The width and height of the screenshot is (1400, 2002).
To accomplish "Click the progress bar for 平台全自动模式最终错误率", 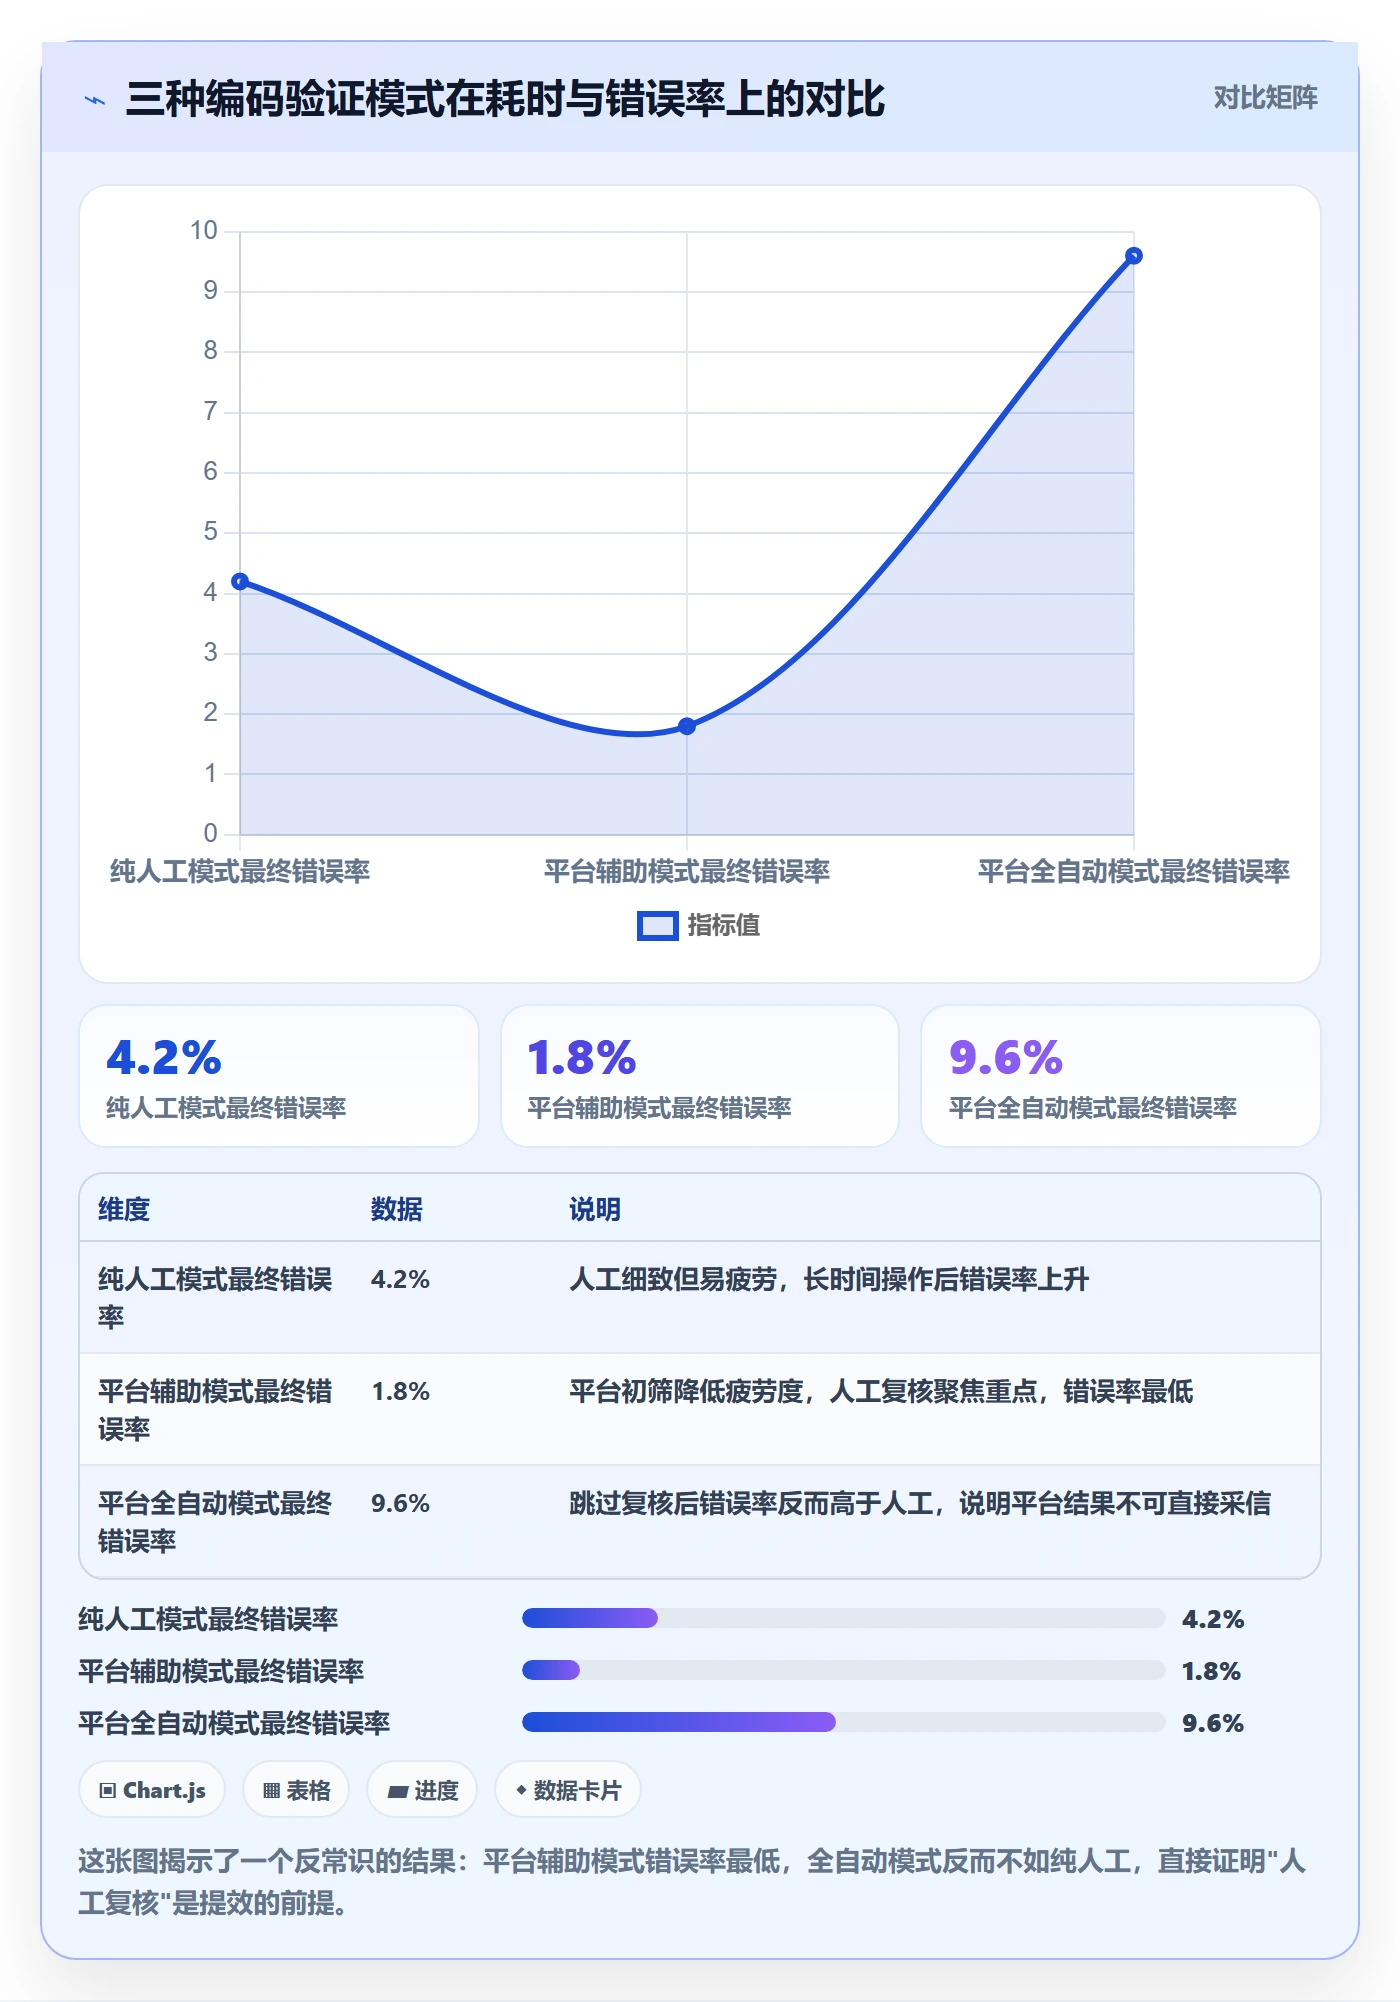I will [x=843, y=1722].
